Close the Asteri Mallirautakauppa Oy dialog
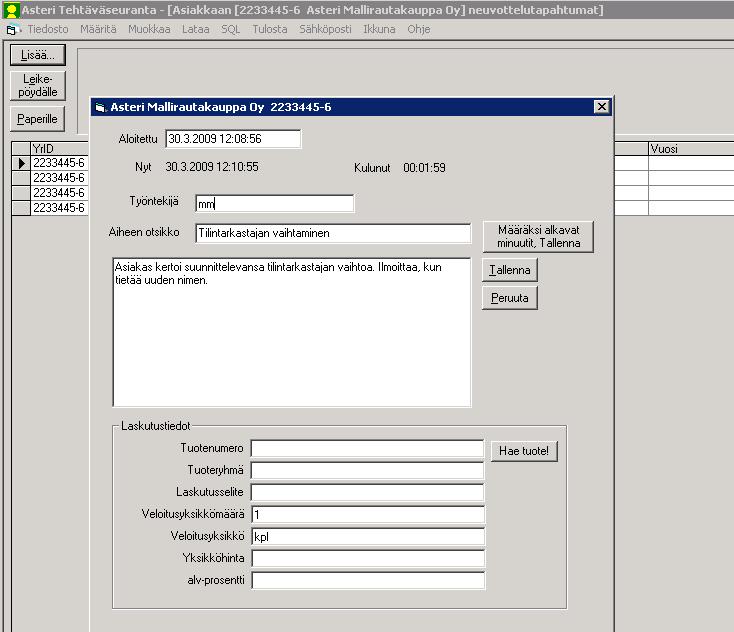Screen dimensions: 734x632 [x=602, y=107]
